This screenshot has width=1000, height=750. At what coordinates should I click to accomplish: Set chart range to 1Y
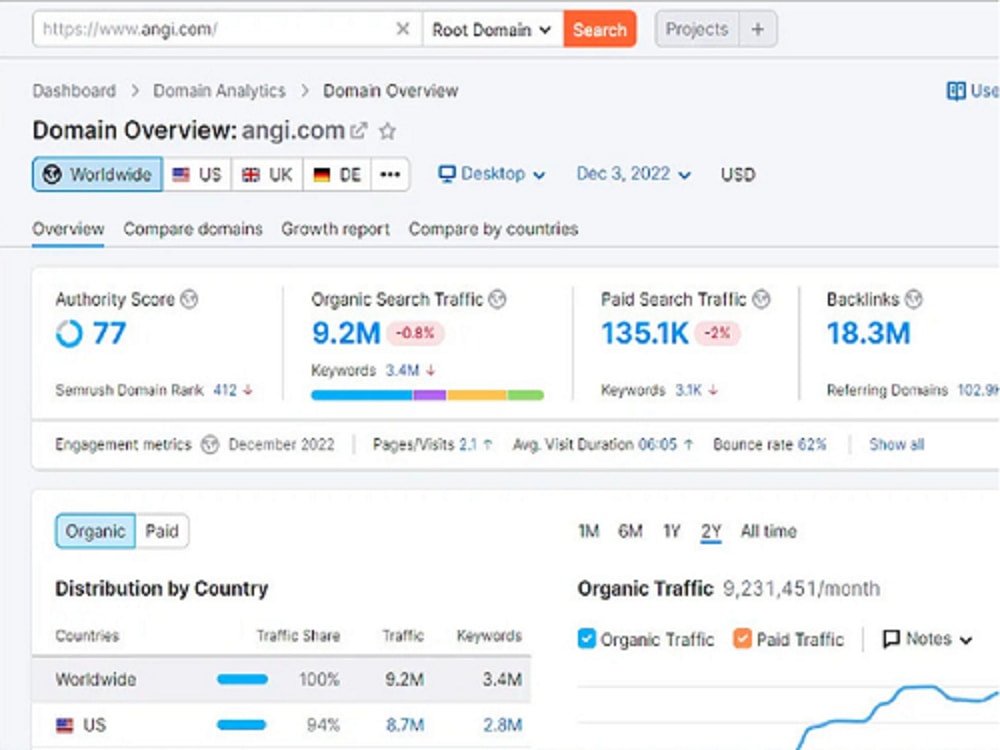coord(672,531)
